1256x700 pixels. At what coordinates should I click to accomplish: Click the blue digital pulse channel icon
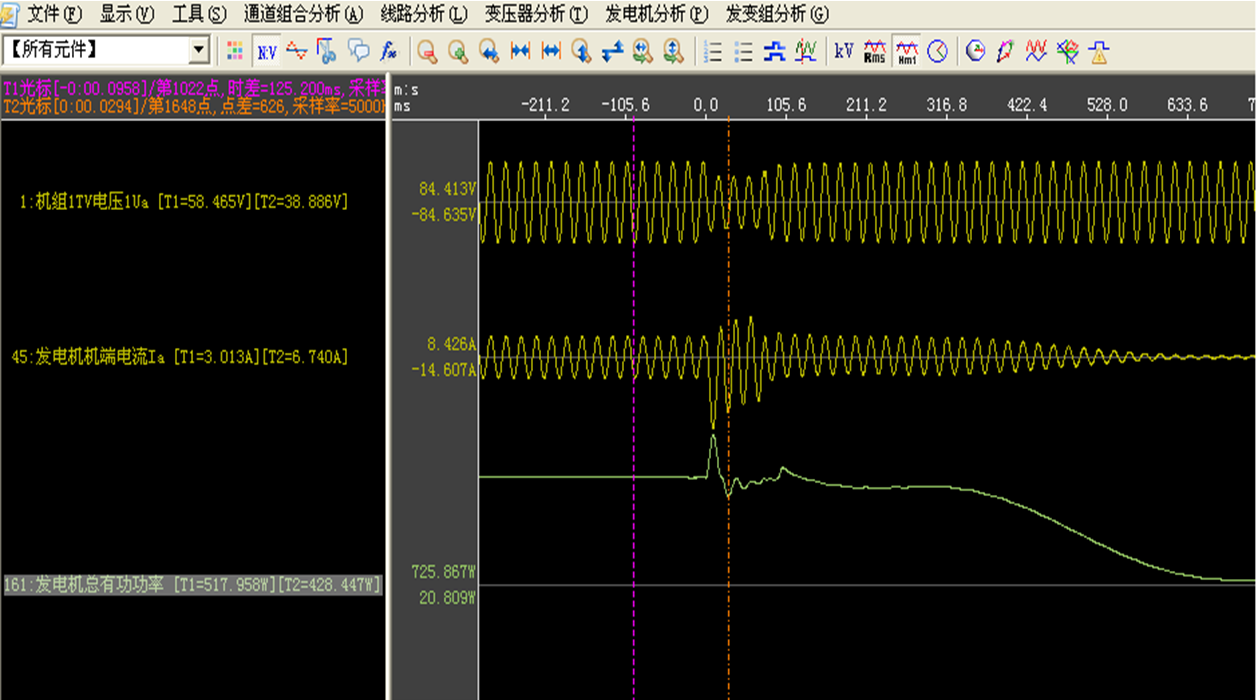(774, 51)
